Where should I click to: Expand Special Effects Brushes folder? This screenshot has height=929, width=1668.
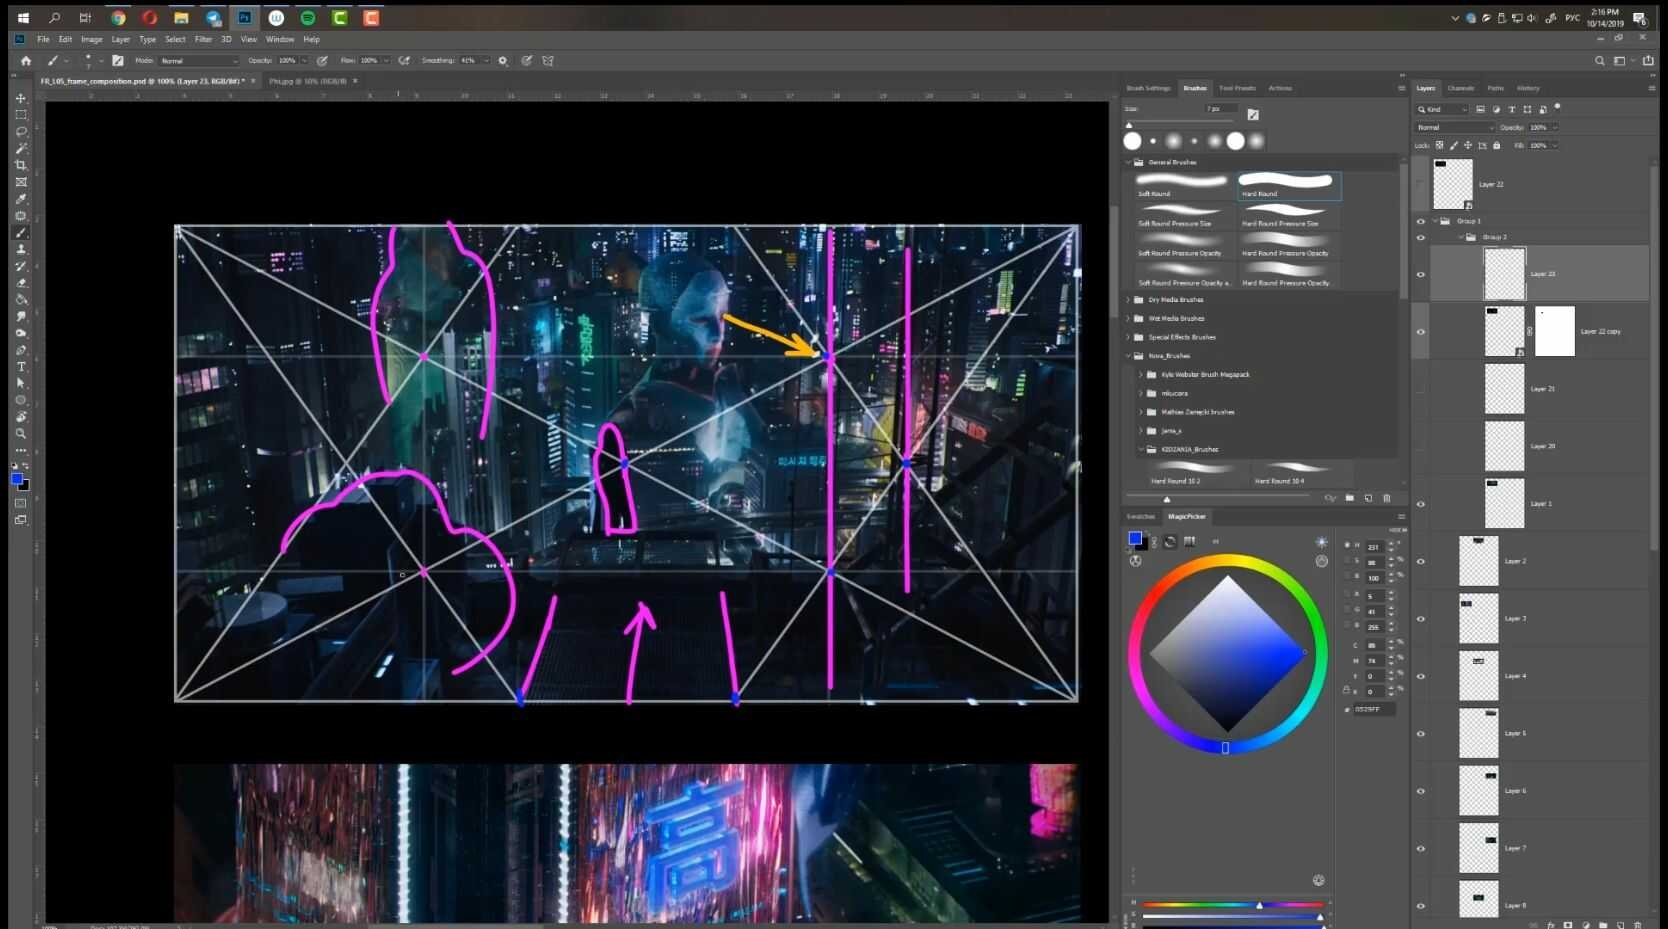[1129, 337]
